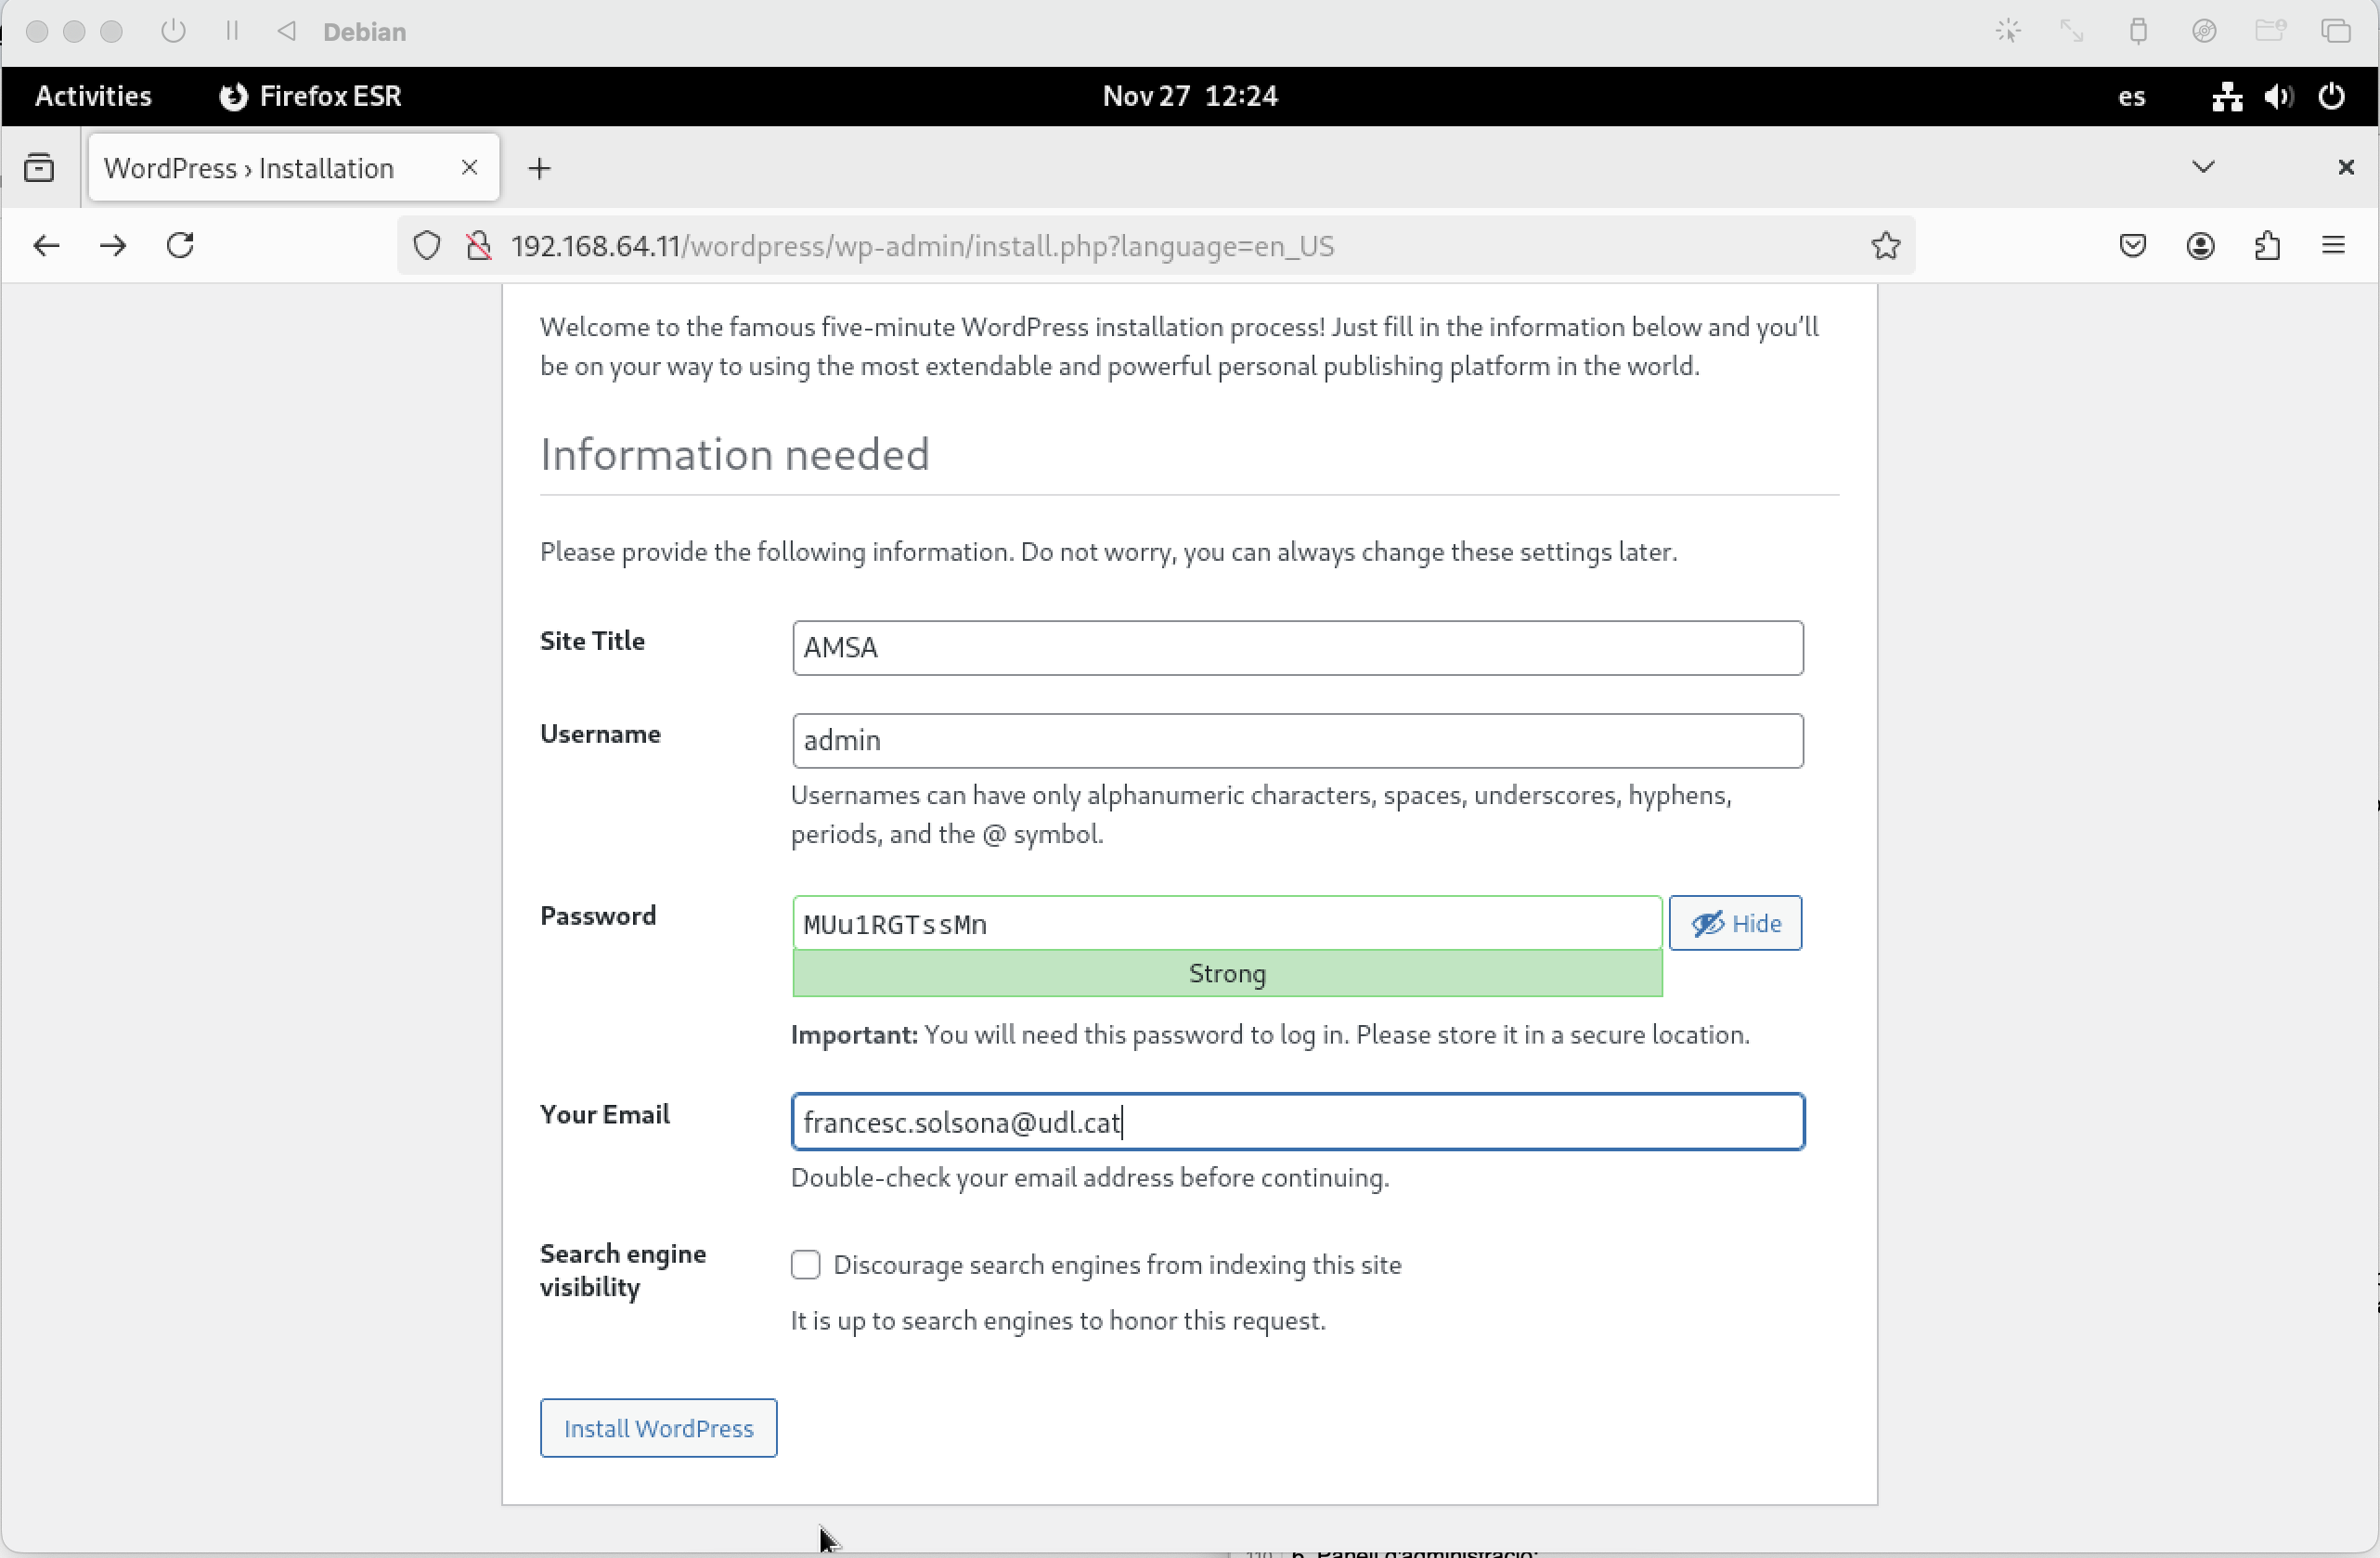
Task: Click the VM back triangle icon
Action: click(x=287, y=31)
